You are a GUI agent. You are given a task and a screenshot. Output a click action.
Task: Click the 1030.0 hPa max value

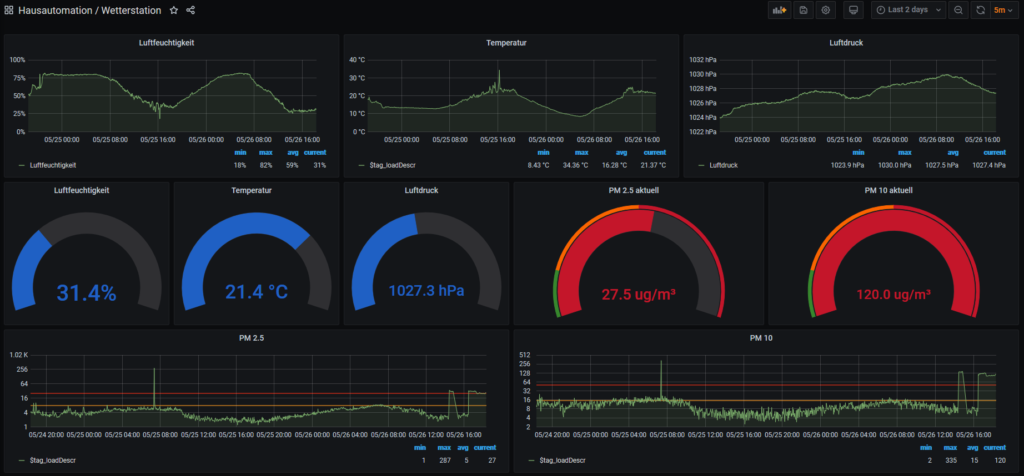(894, 165)
